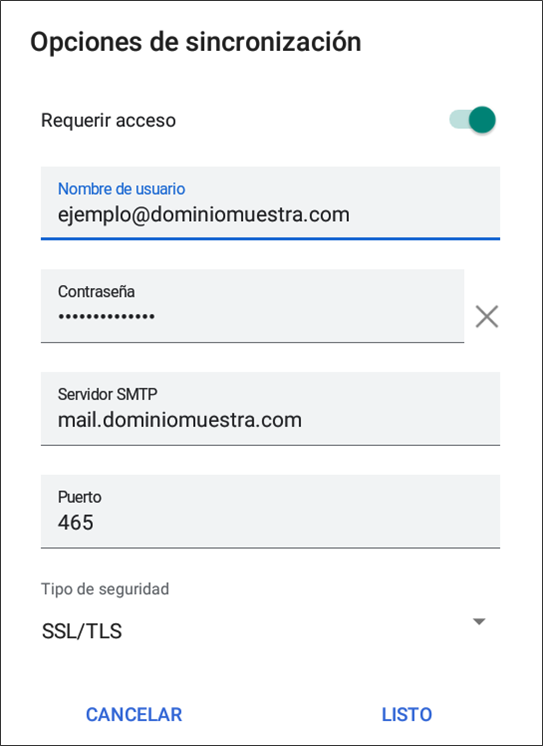The height and width of the screenshot is (747, 544).
Task: Click the Requerir acceso label text
Action: tap(108, 121)
